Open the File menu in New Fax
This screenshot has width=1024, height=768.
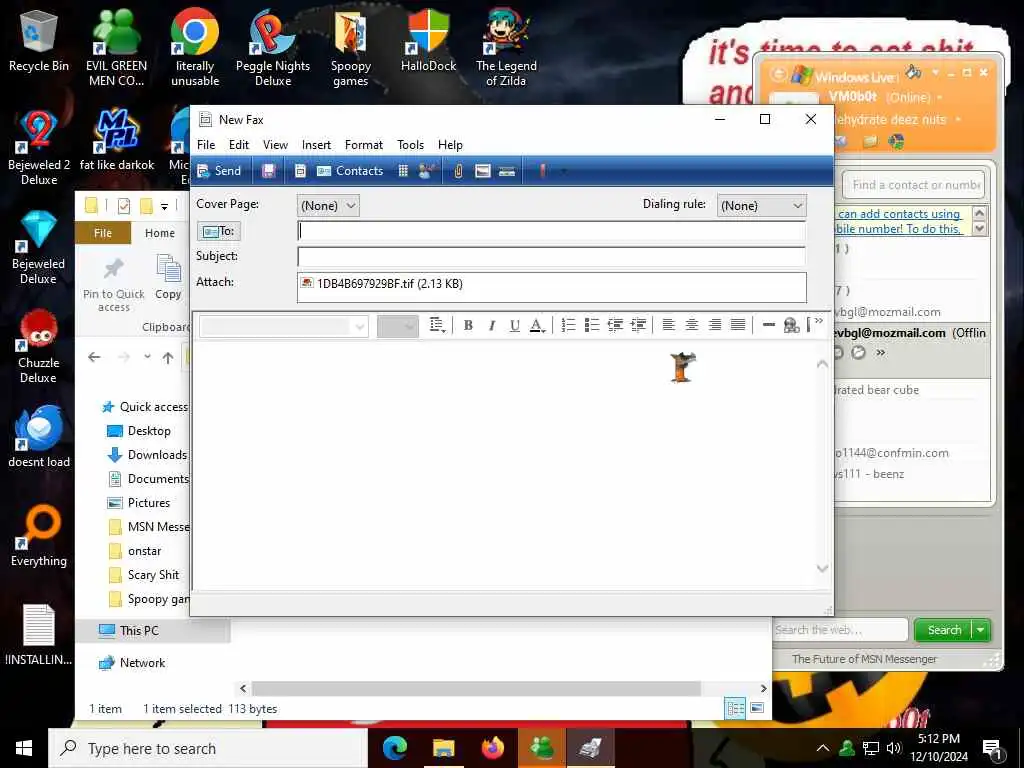pyautogui.click(x=206, y=145)
